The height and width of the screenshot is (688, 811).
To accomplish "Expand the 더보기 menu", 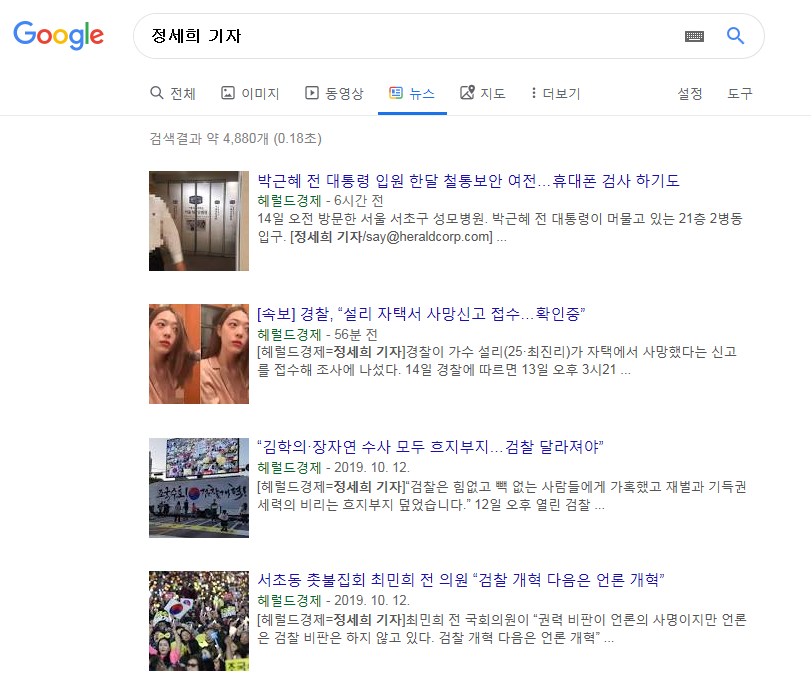I will point(555,93).
